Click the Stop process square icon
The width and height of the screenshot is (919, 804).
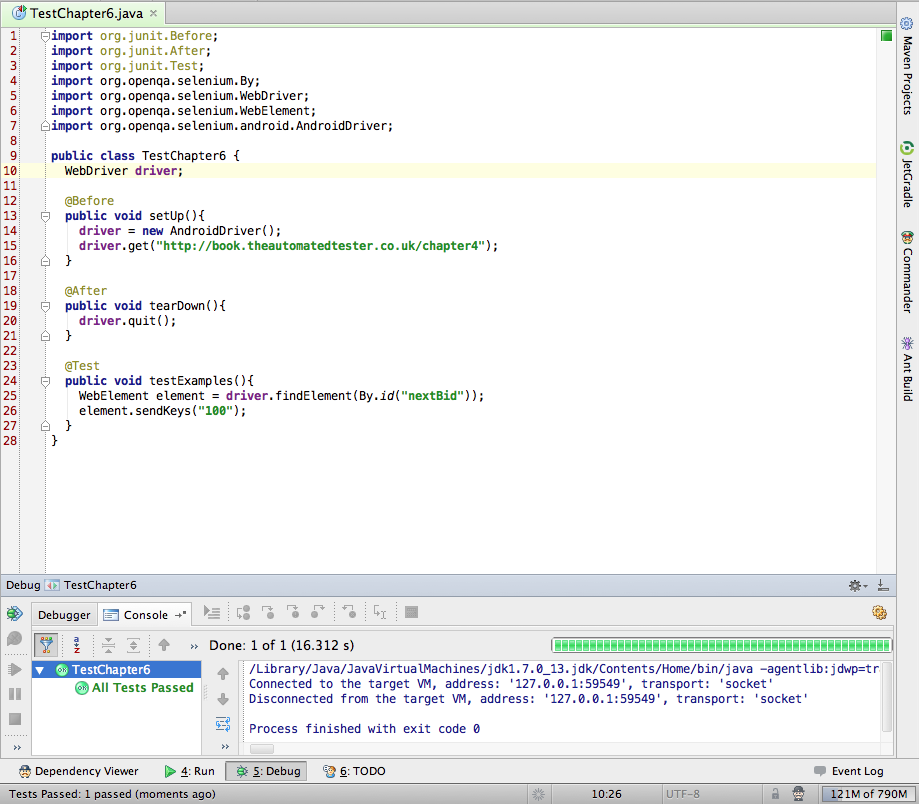click(x=14, y=720)
